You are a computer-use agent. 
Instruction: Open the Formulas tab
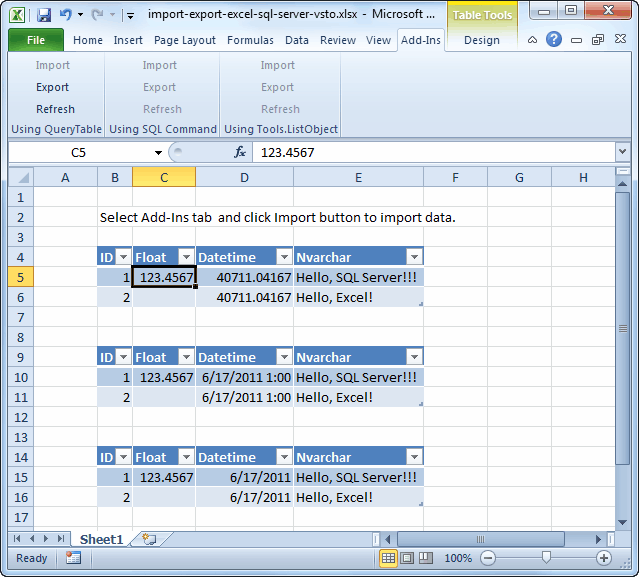[x=250, y=40]
